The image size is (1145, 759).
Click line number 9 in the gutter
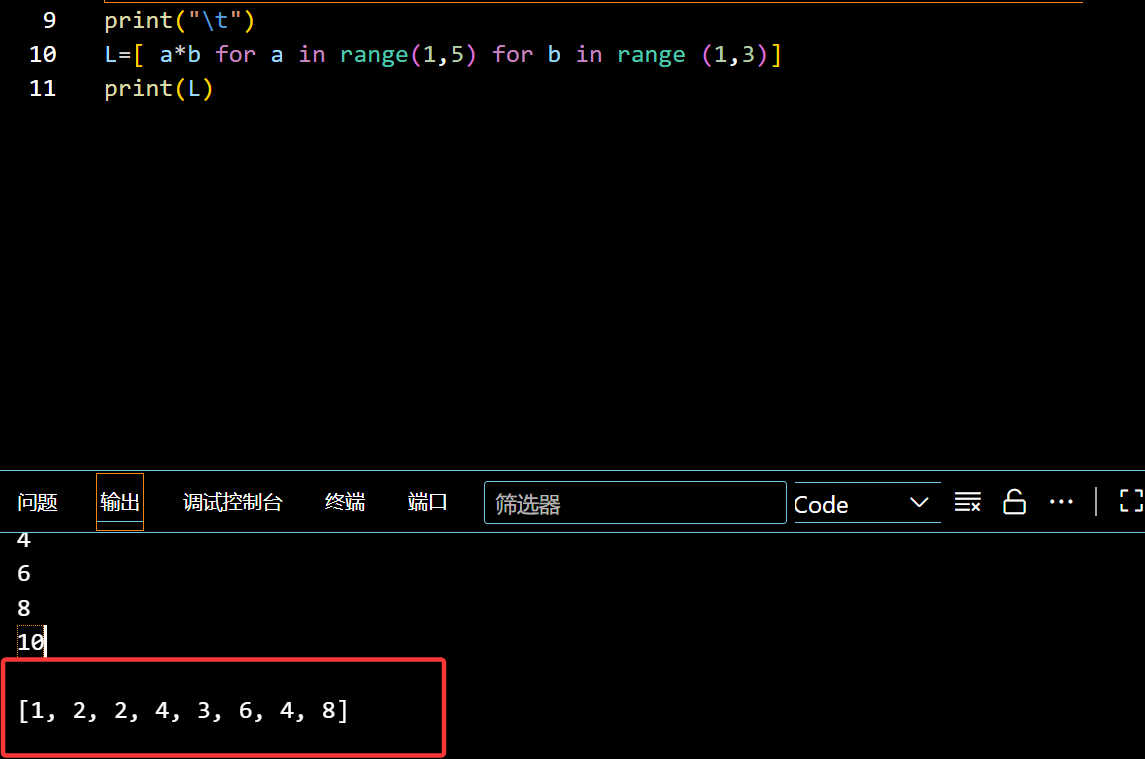coord(49,20)
